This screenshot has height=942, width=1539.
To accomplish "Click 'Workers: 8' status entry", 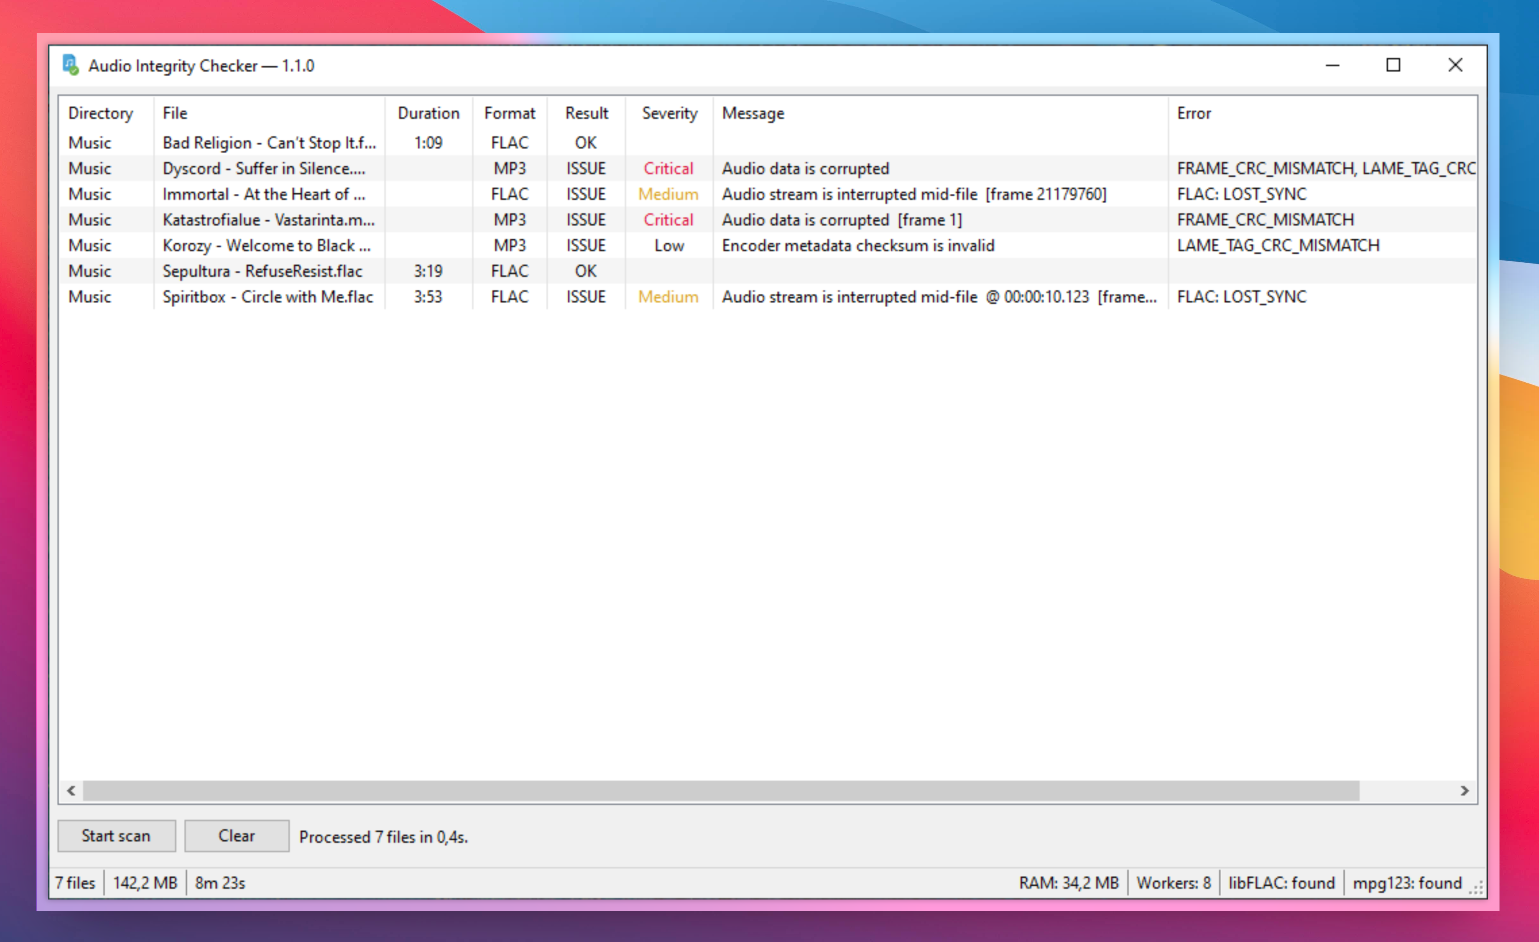I will (1174, 883).
